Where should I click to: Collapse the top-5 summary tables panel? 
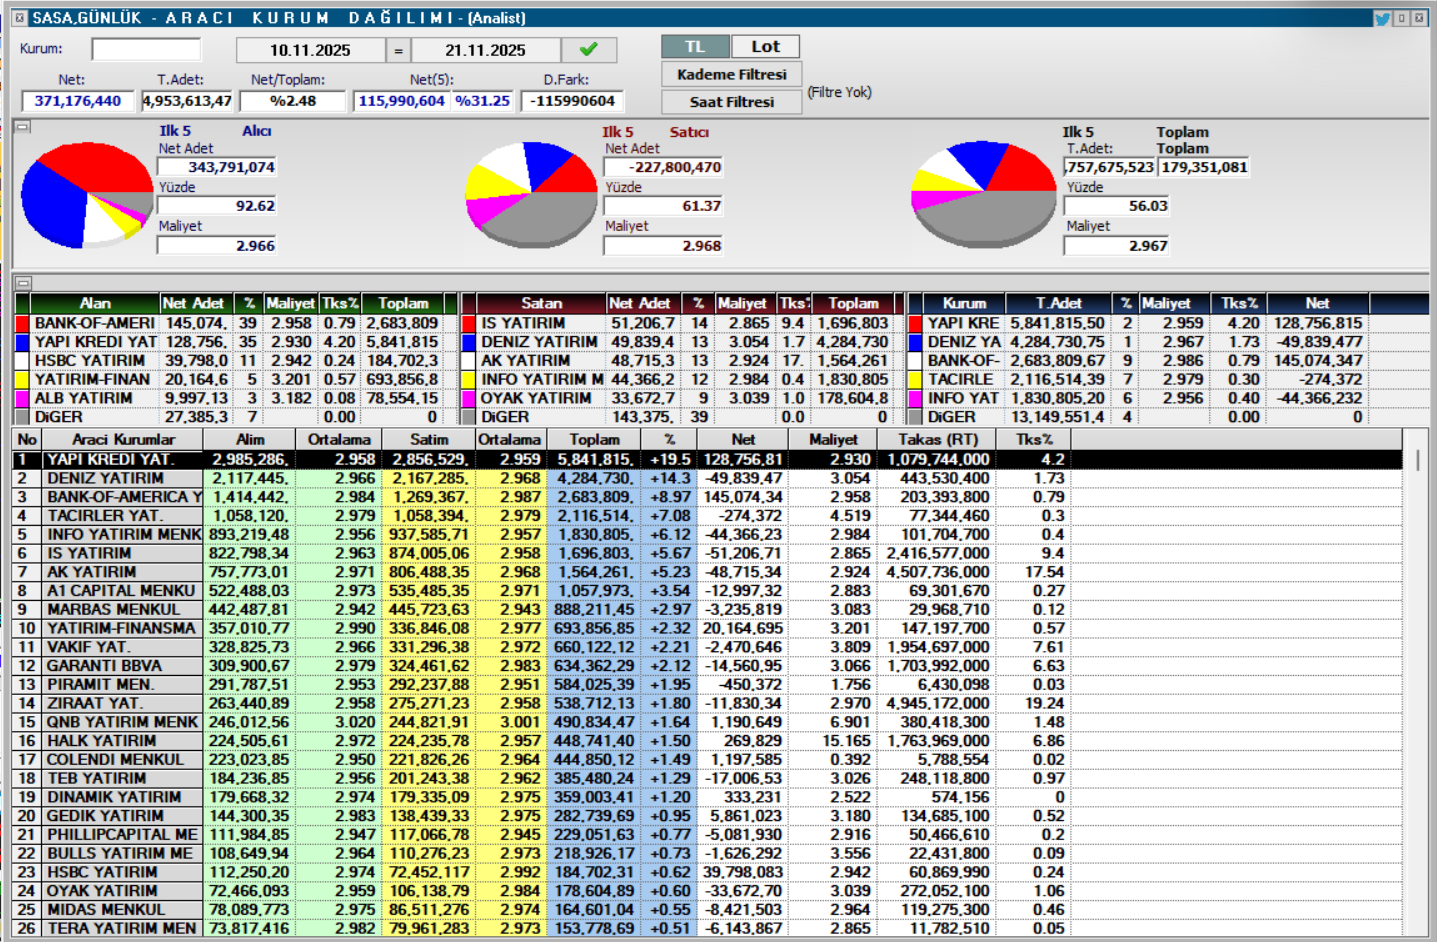(22, 283)
